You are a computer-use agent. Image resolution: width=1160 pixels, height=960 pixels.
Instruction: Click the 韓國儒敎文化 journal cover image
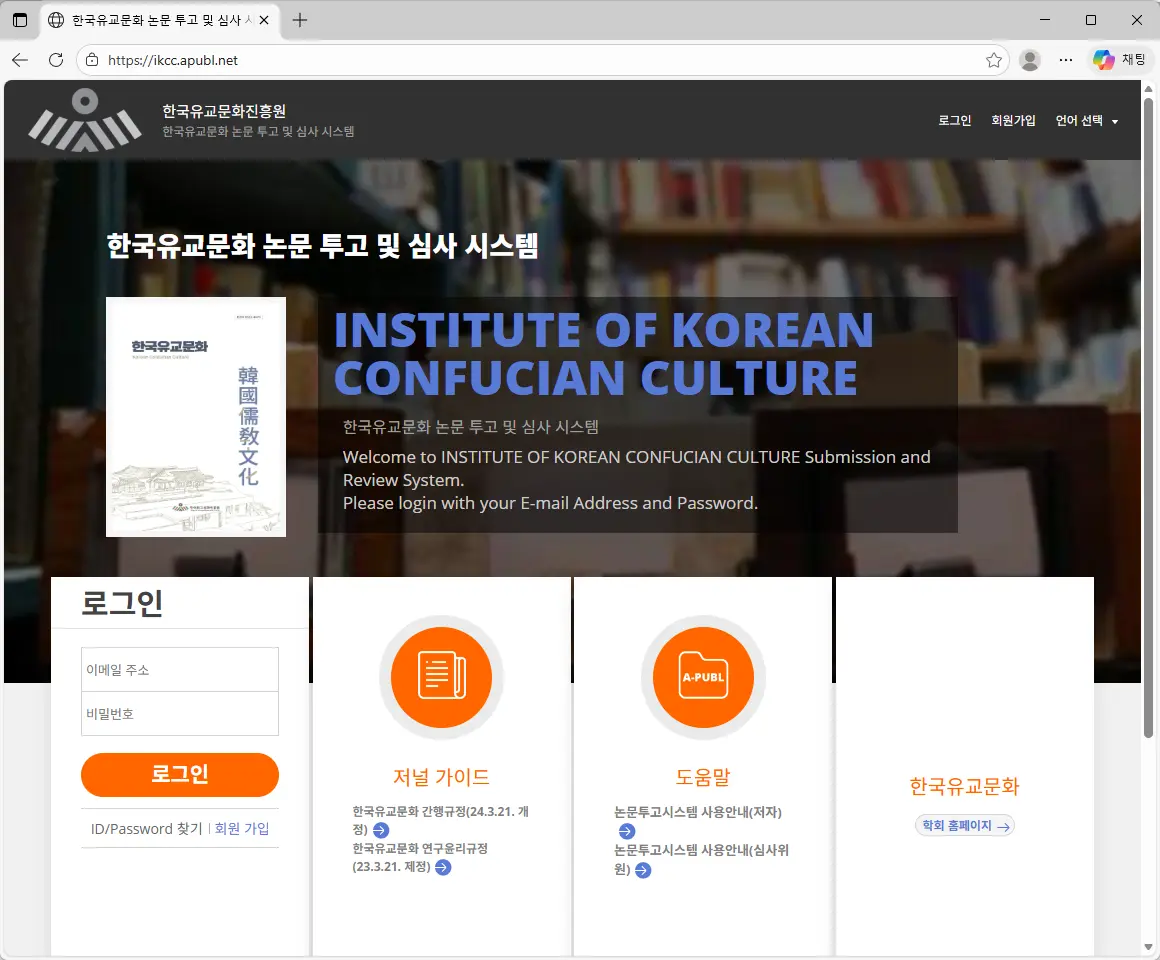(x=195, y=416)
